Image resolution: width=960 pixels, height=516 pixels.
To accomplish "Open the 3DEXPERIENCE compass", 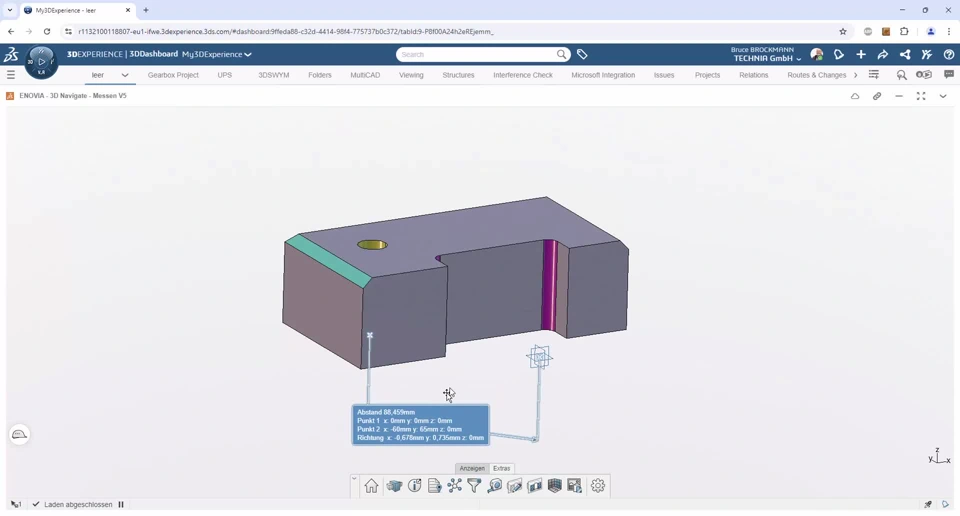I will [41, 62].
